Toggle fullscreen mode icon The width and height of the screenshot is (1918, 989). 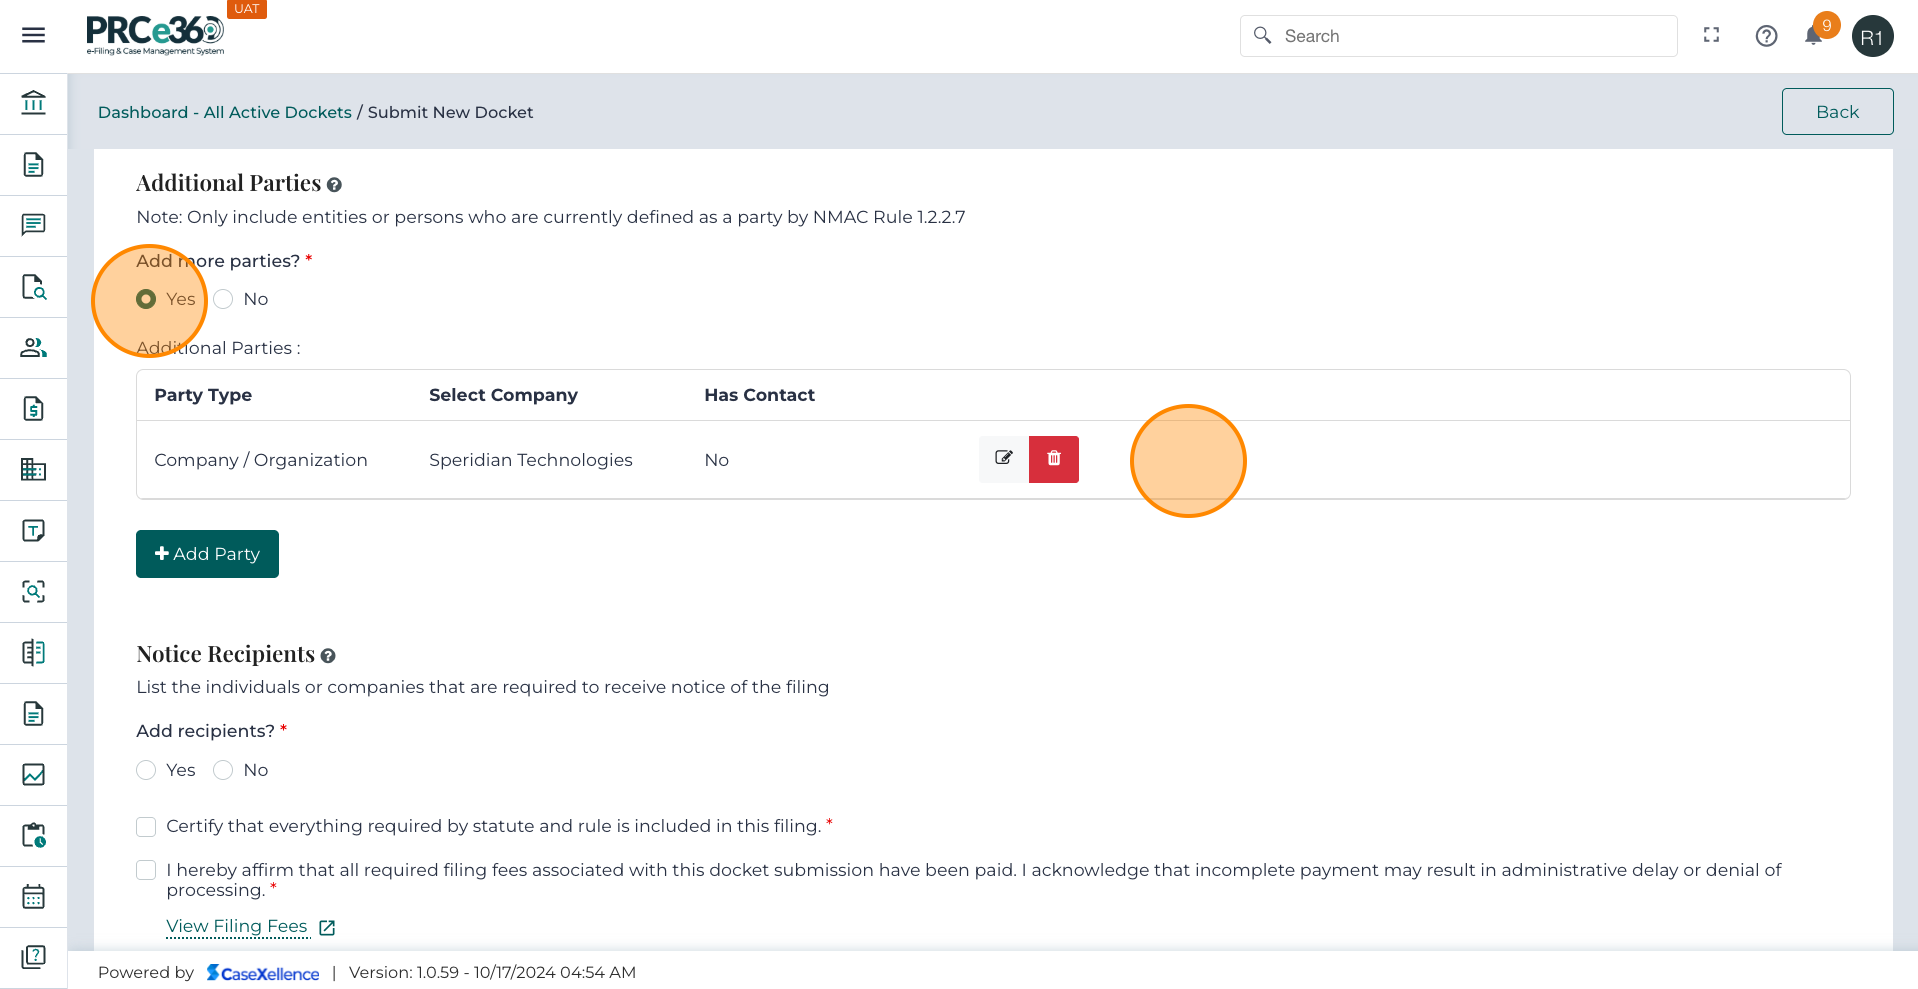(x=1711, y=36)
